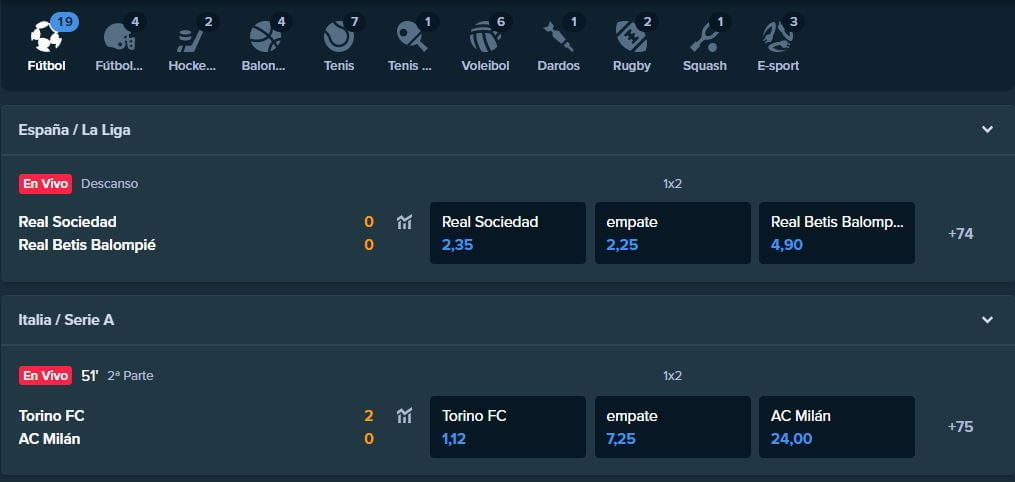The width and height of the screenshot is (1015, 482).
Task: Open the Squash racket category
Action: [705, 38]
